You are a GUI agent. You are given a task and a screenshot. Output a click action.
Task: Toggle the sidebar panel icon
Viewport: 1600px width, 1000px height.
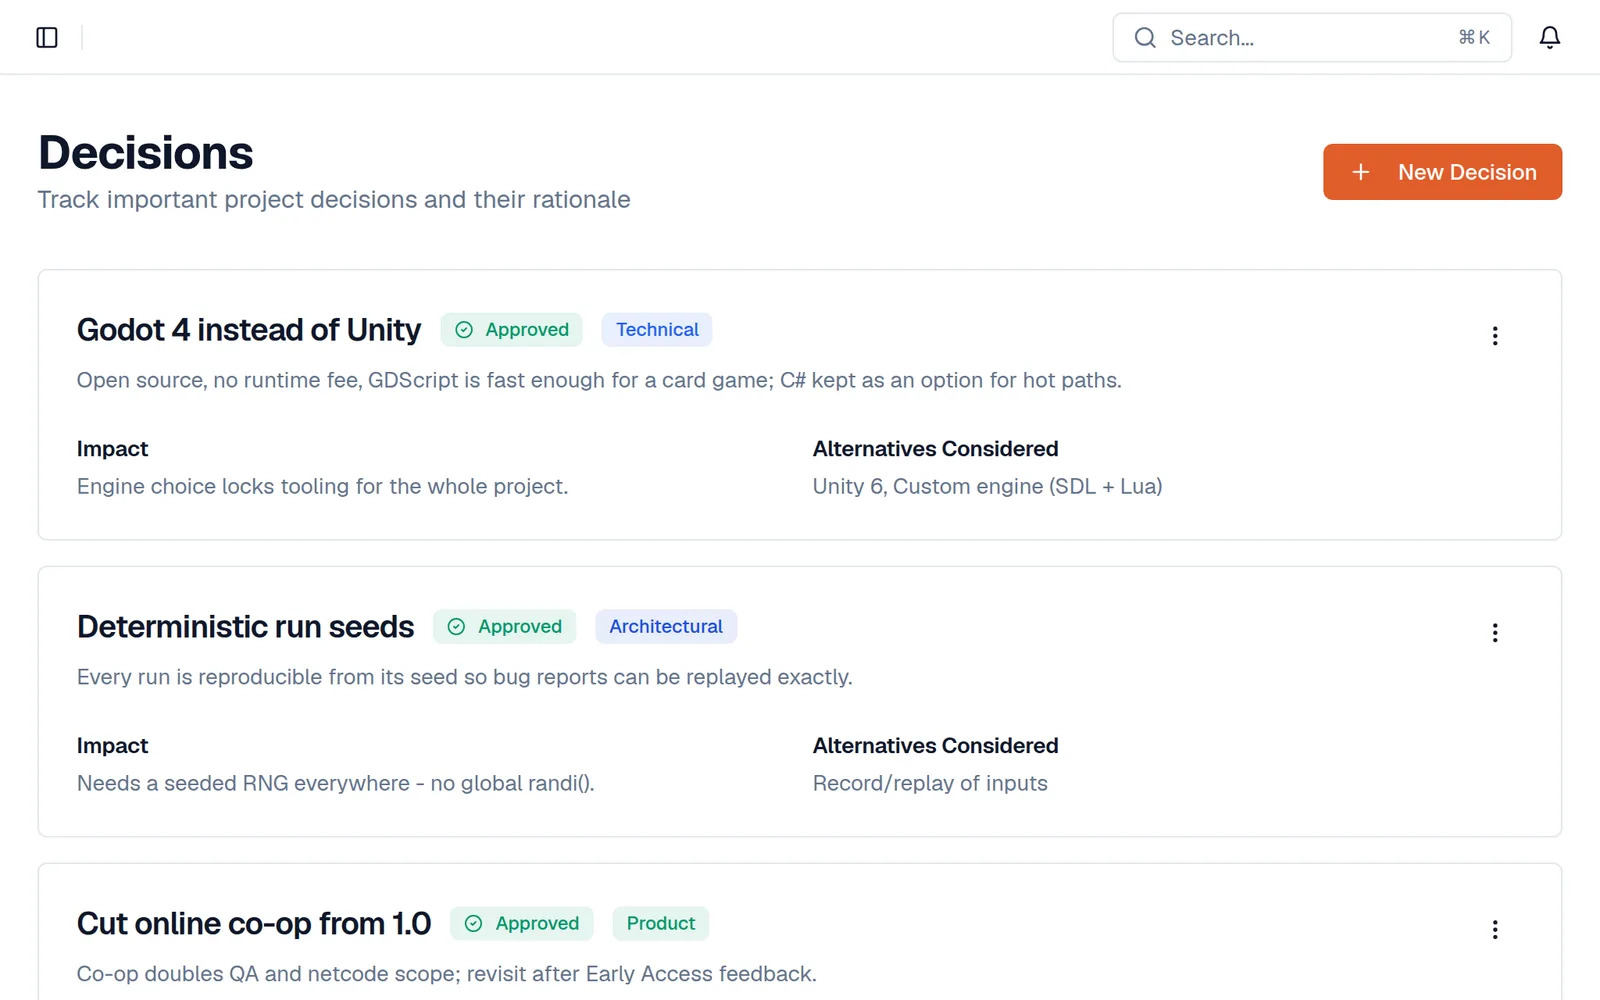coord(47,37)
